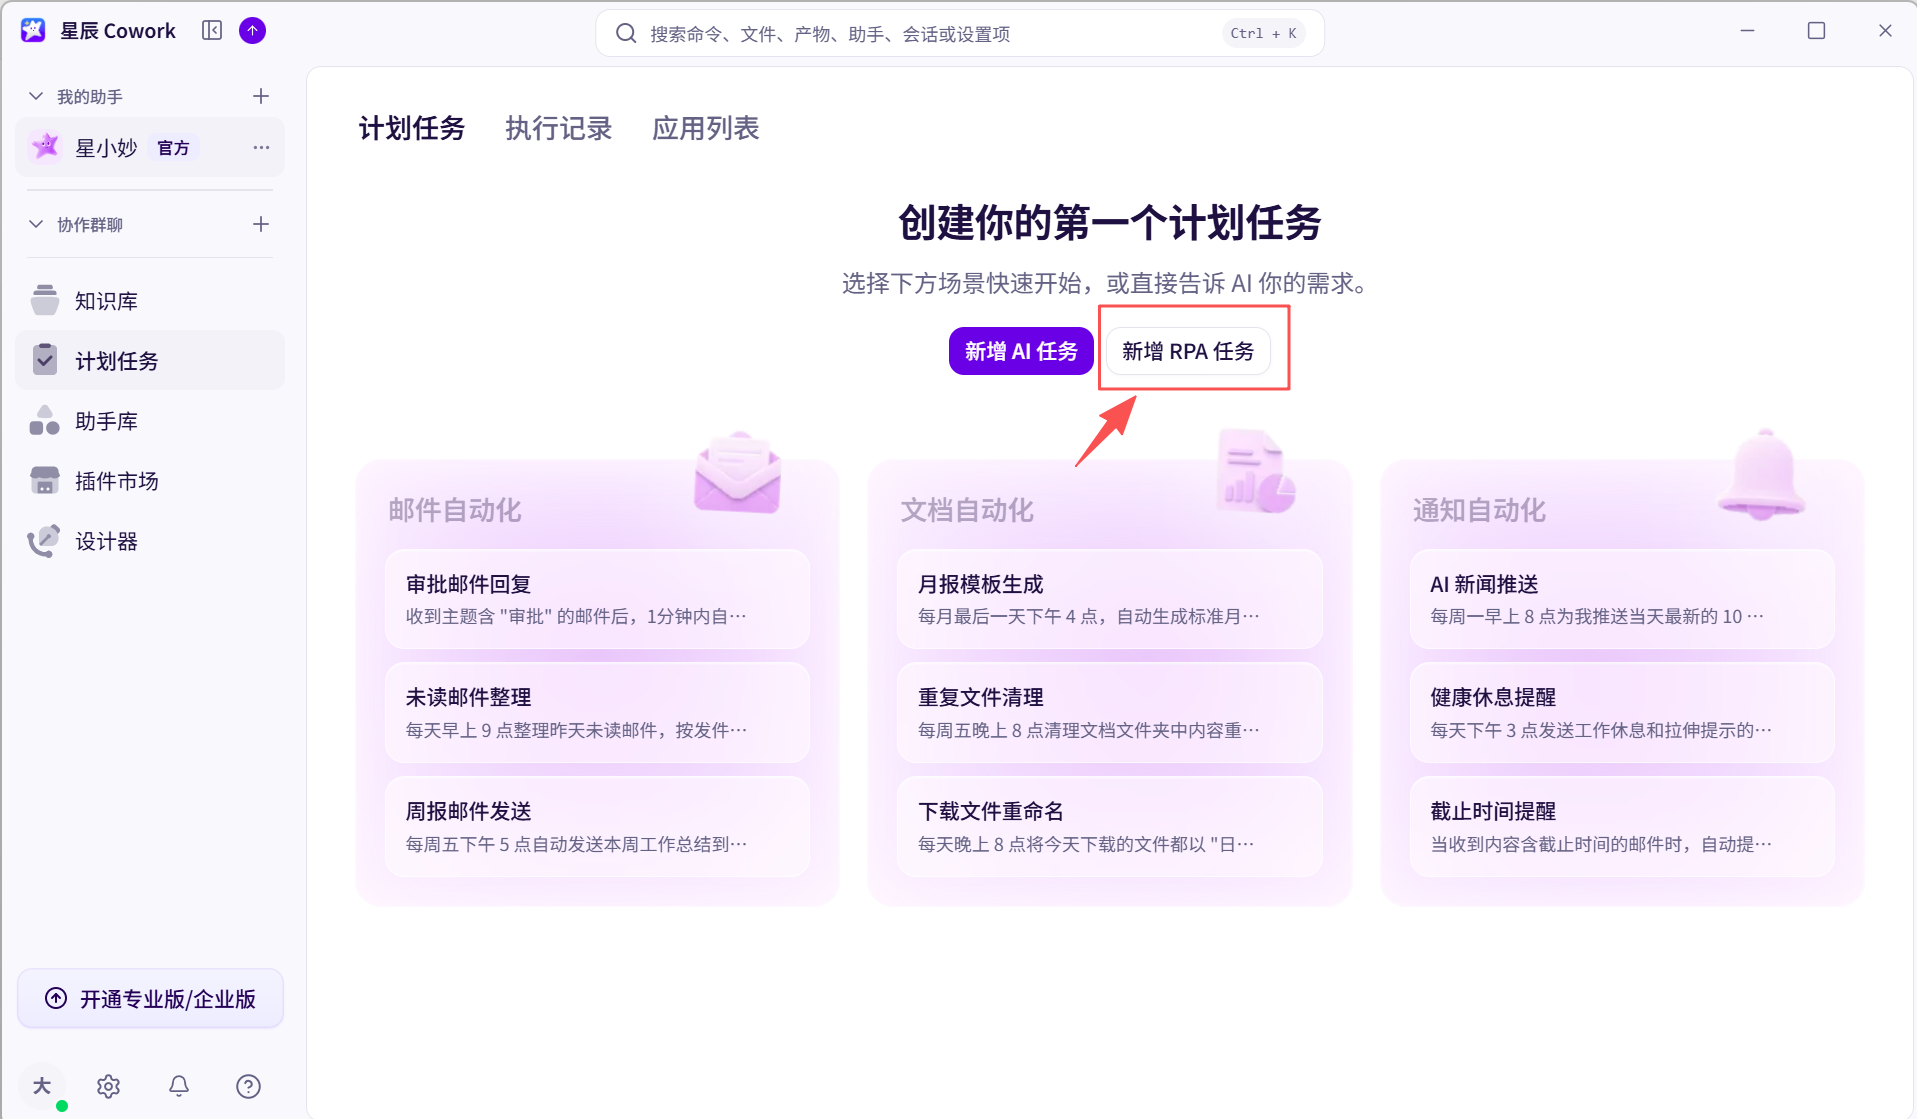
Task: Click the user avatar at bottom left
Action: pyautogui.click(x=42, y=1086)
